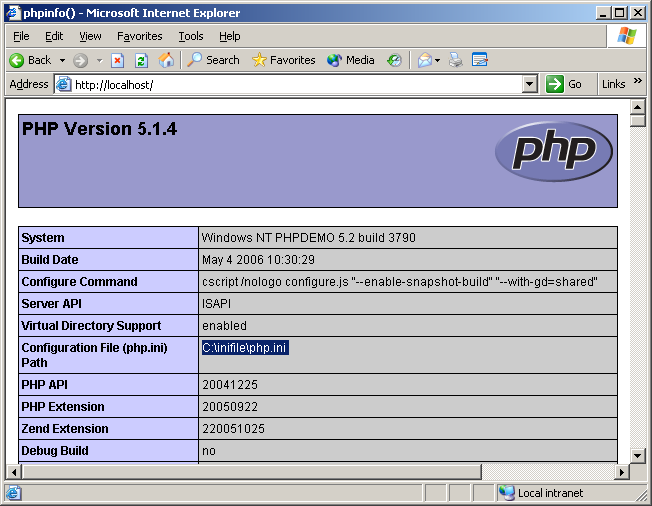
Task: Open the Search pane from toolbar
Action: pyautogui.click(x=213, y=60)
